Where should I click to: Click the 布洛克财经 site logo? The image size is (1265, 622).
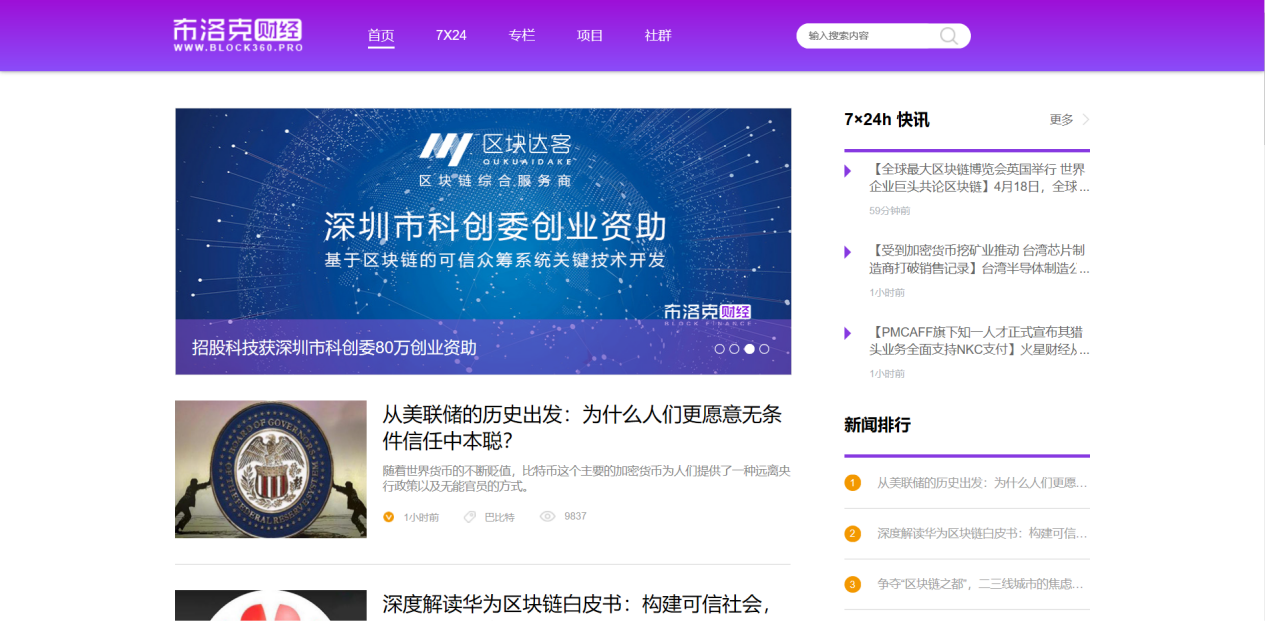tap(238, 35)
